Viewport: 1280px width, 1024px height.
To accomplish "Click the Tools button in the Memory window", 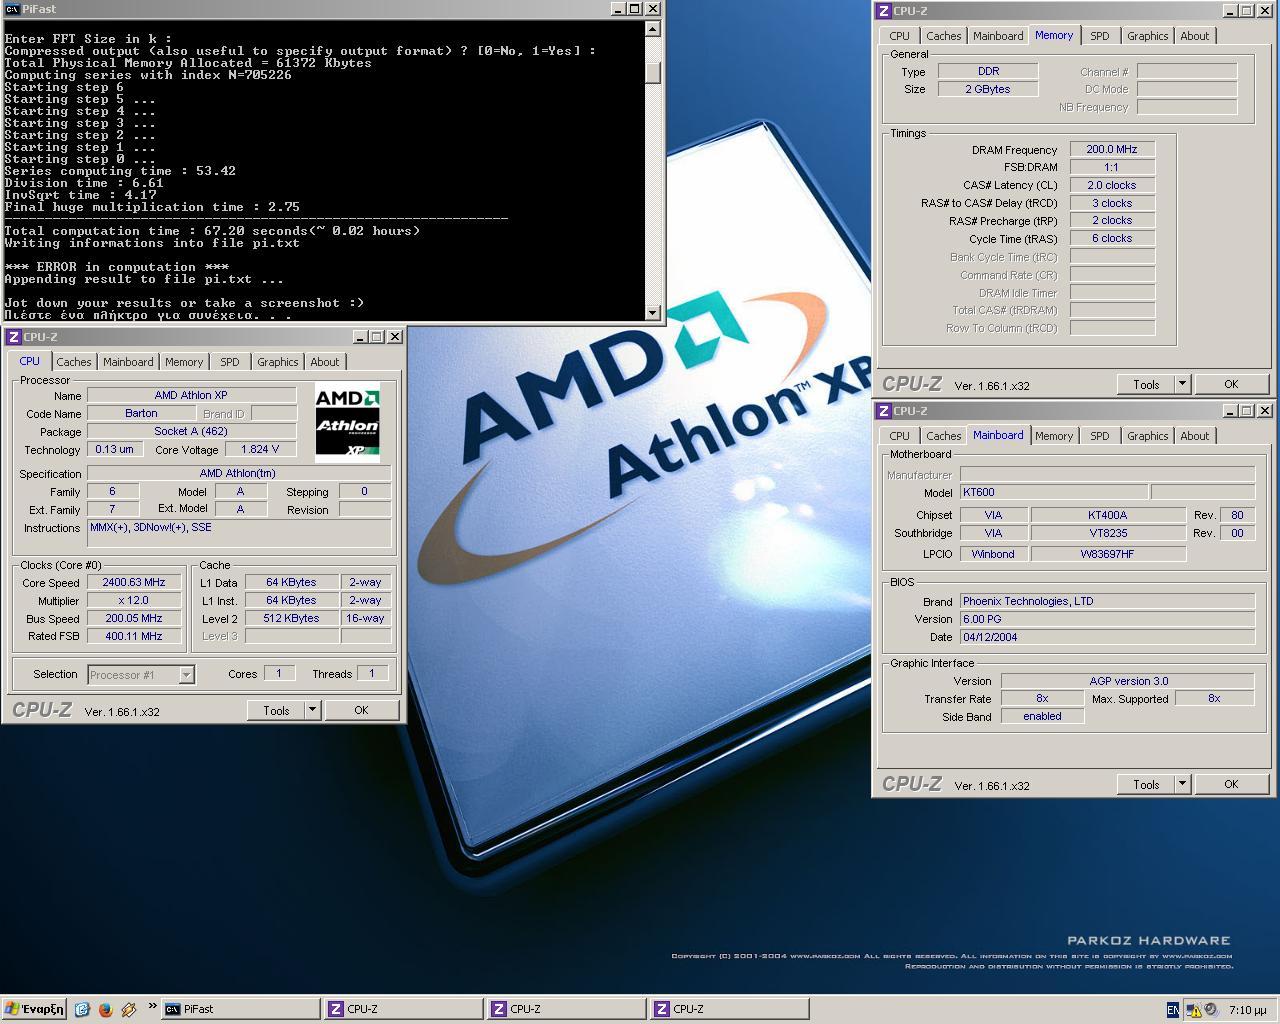I will point(1146,384).
